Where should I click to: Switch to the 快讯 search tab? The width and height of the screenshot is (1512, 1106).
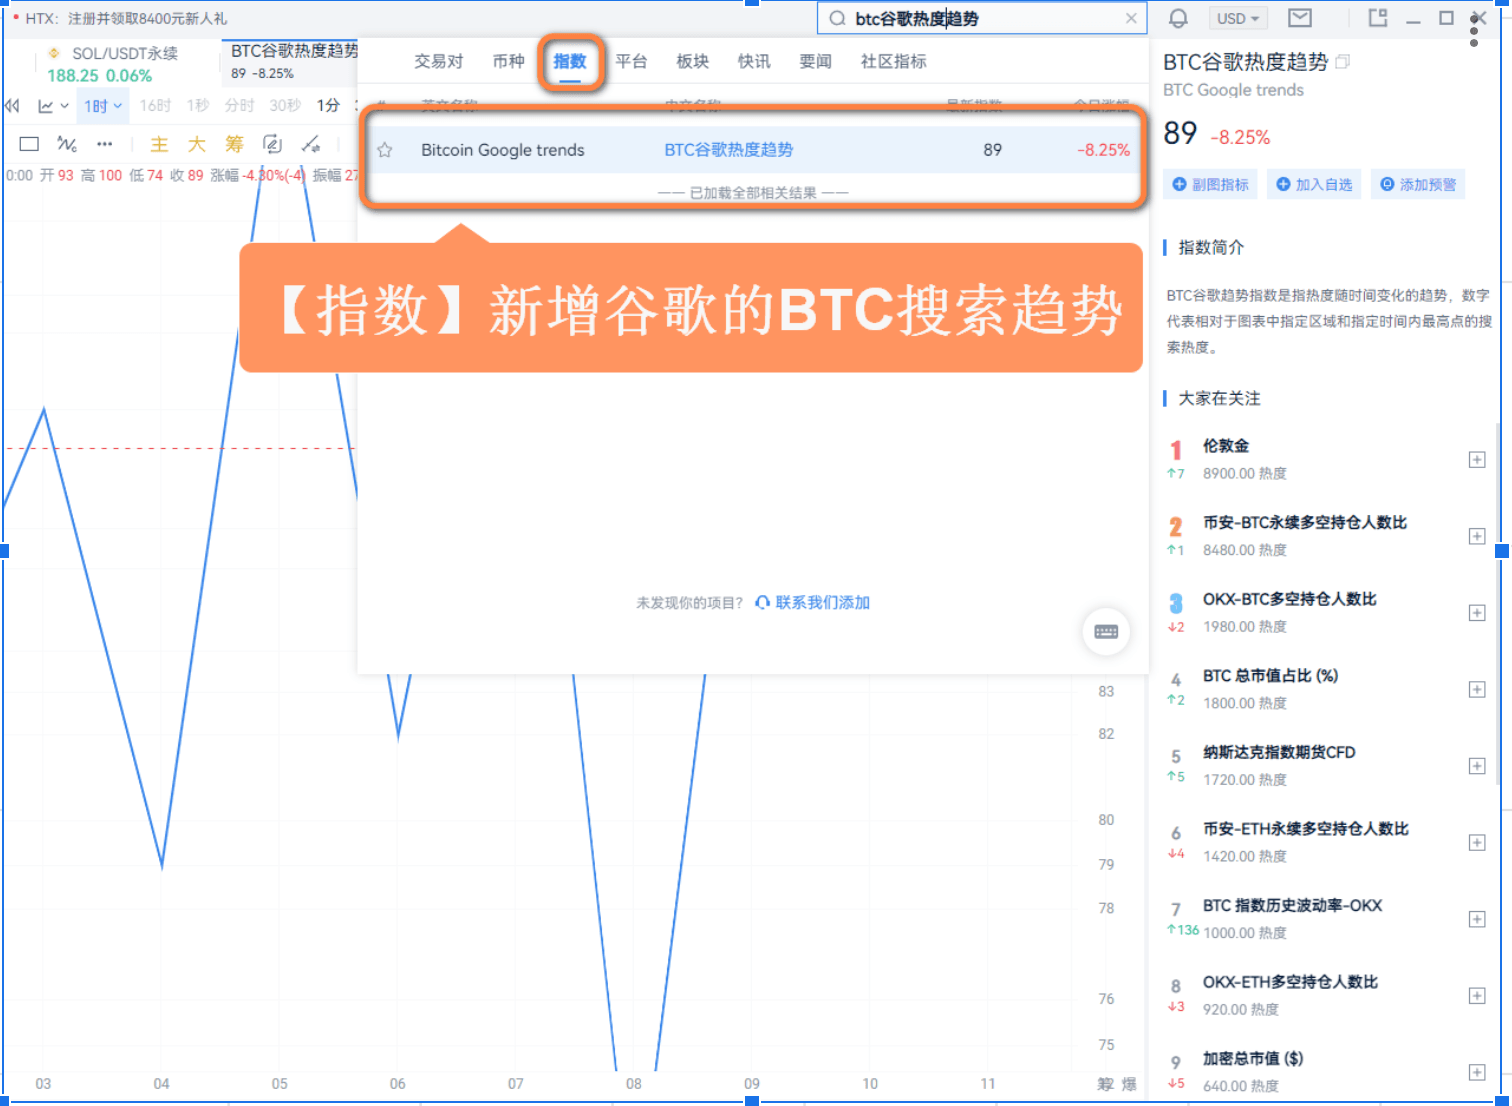[754, 62]
